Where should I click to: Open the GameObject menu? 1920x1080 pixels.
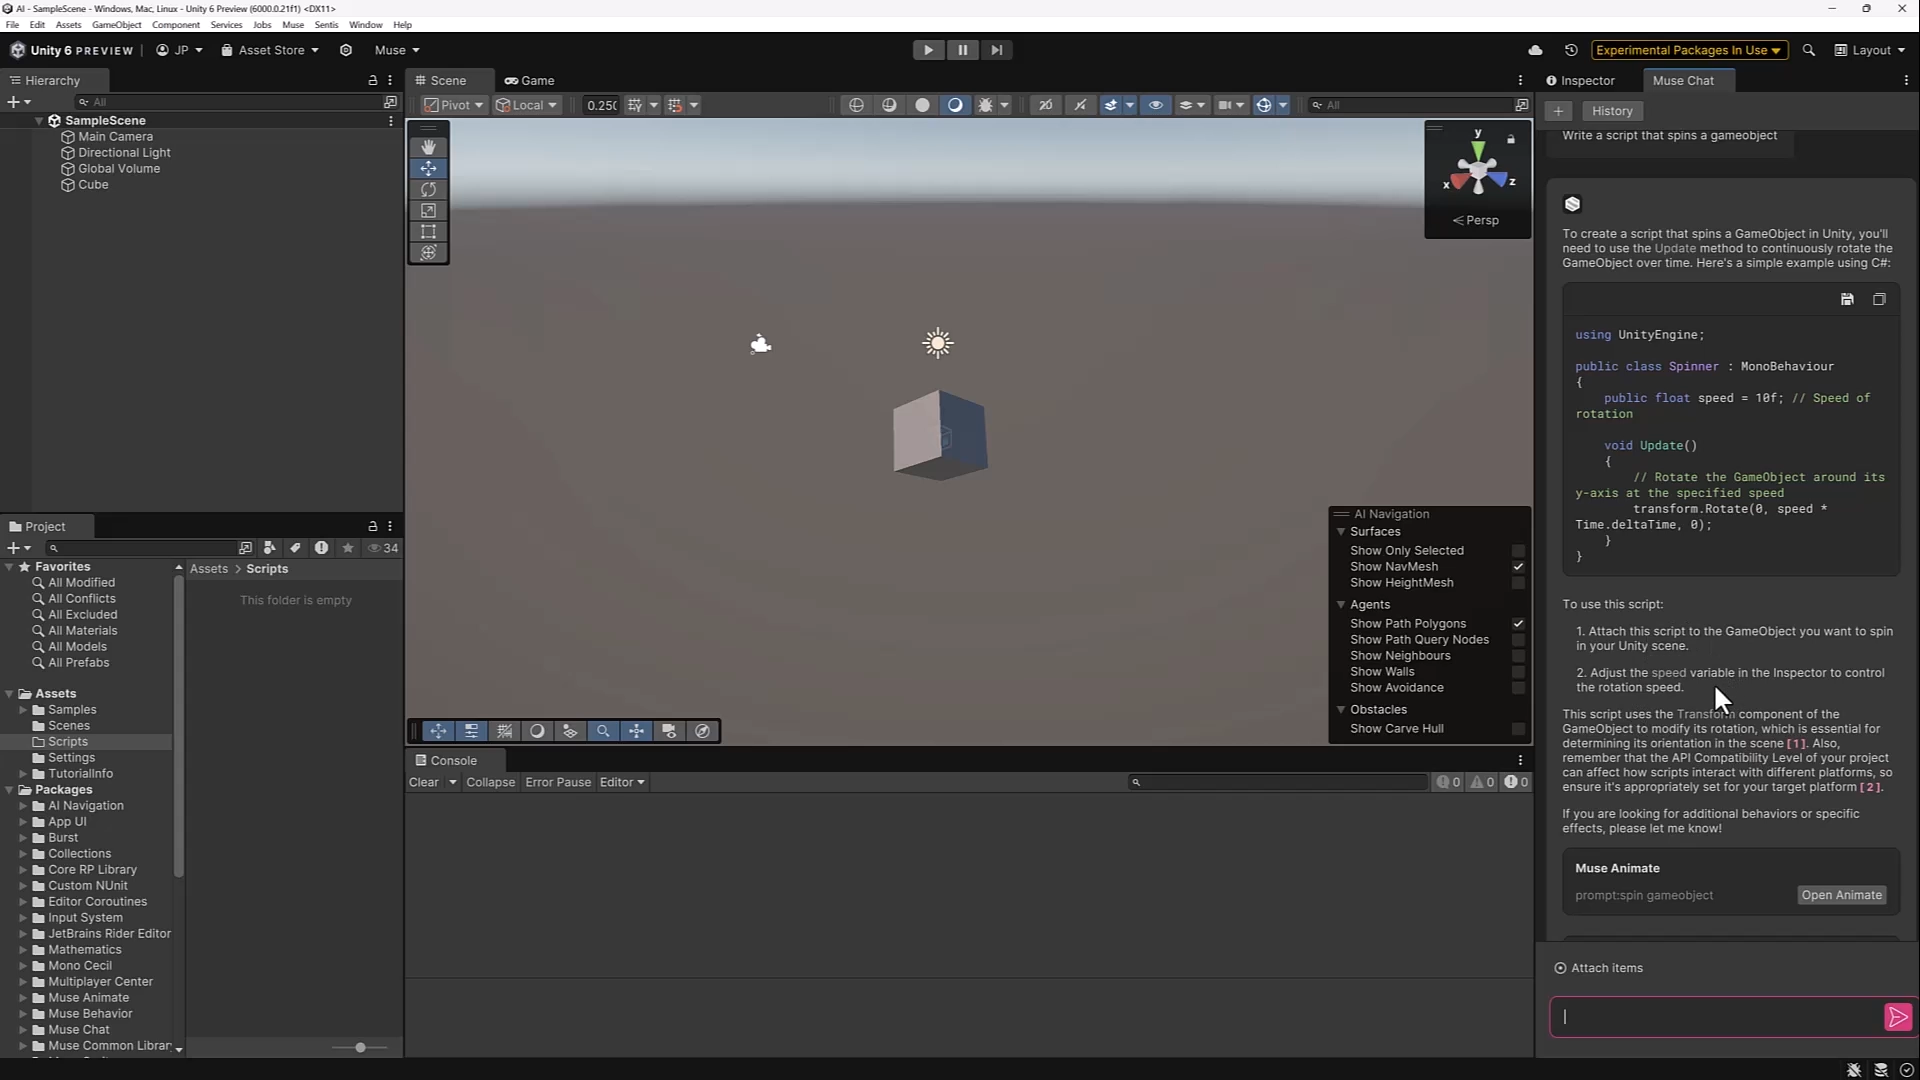click(116, 24)
